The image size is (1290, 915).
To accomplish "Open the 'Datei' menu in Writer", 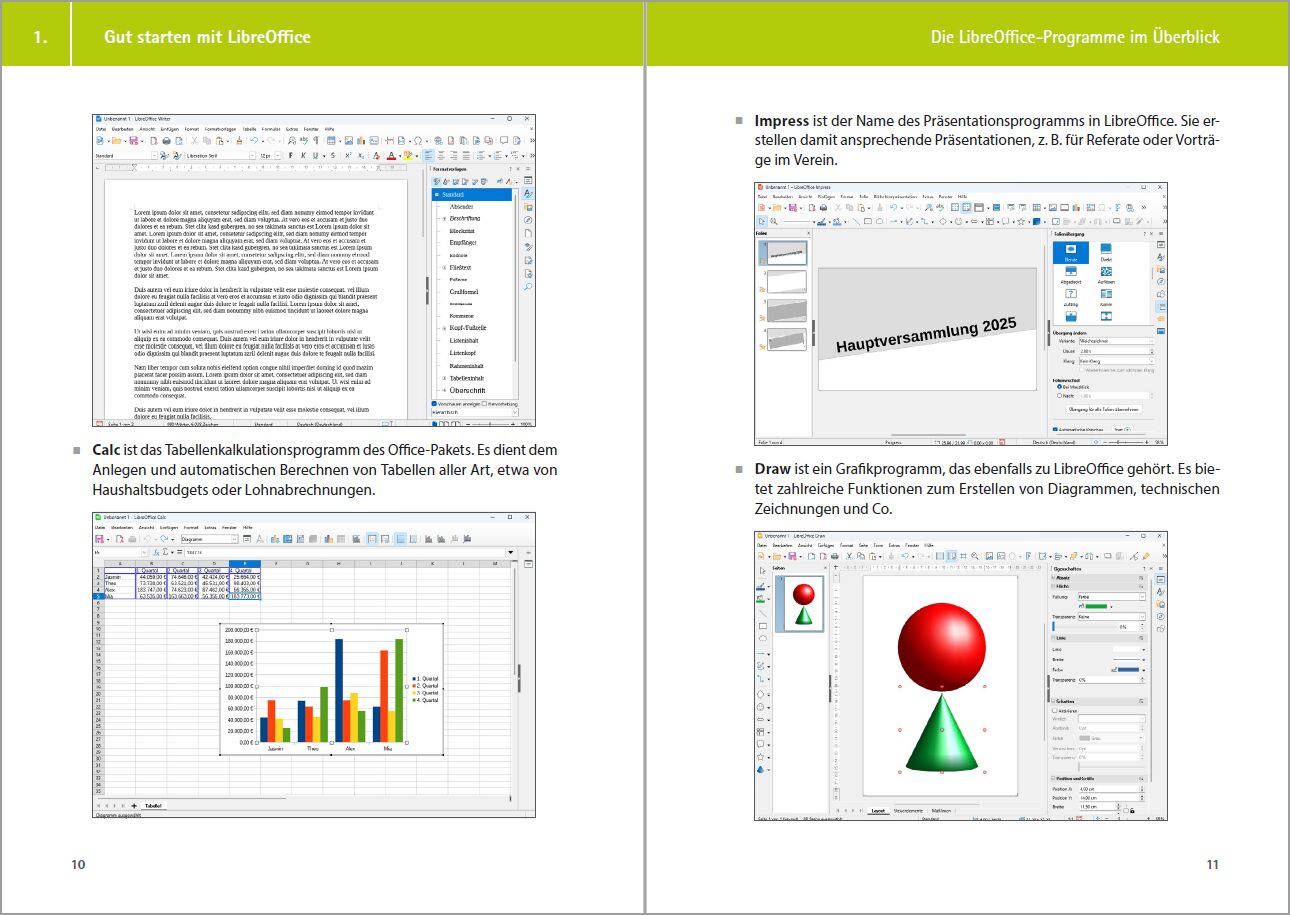I will [101, 129].
